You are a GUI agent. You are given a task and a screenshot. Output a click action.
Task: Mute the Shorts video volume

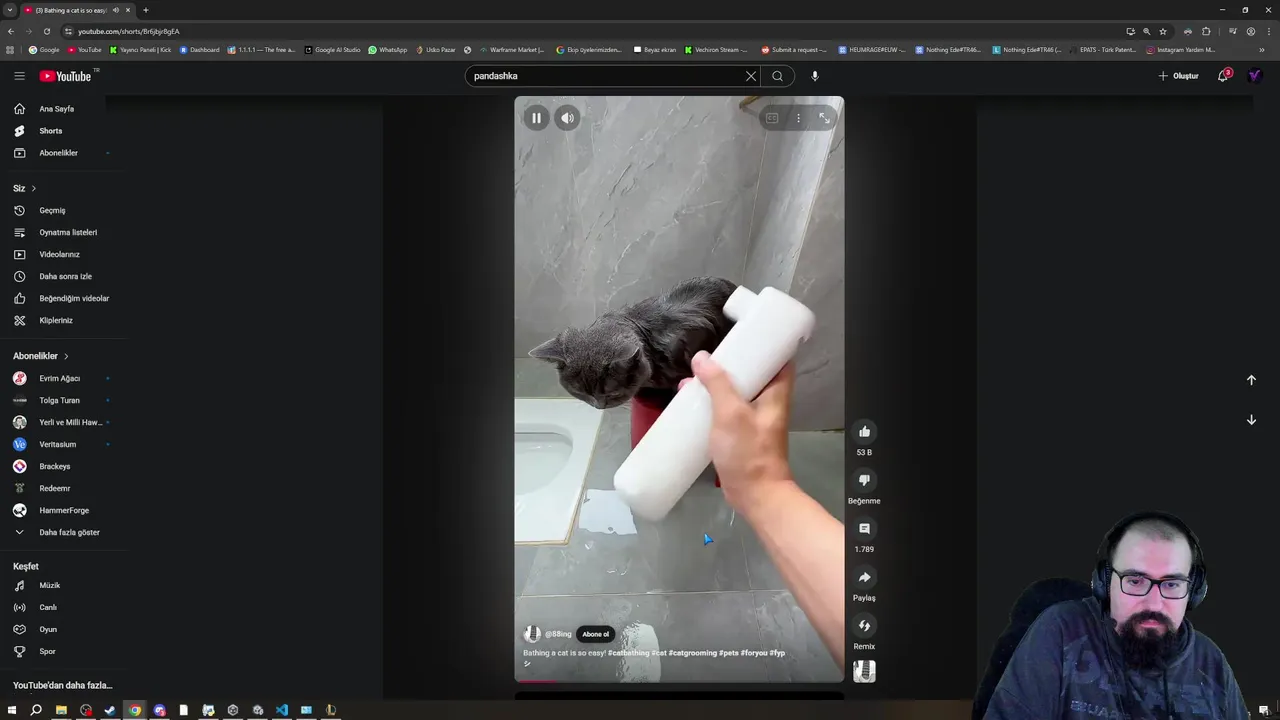tap(567, 118)
